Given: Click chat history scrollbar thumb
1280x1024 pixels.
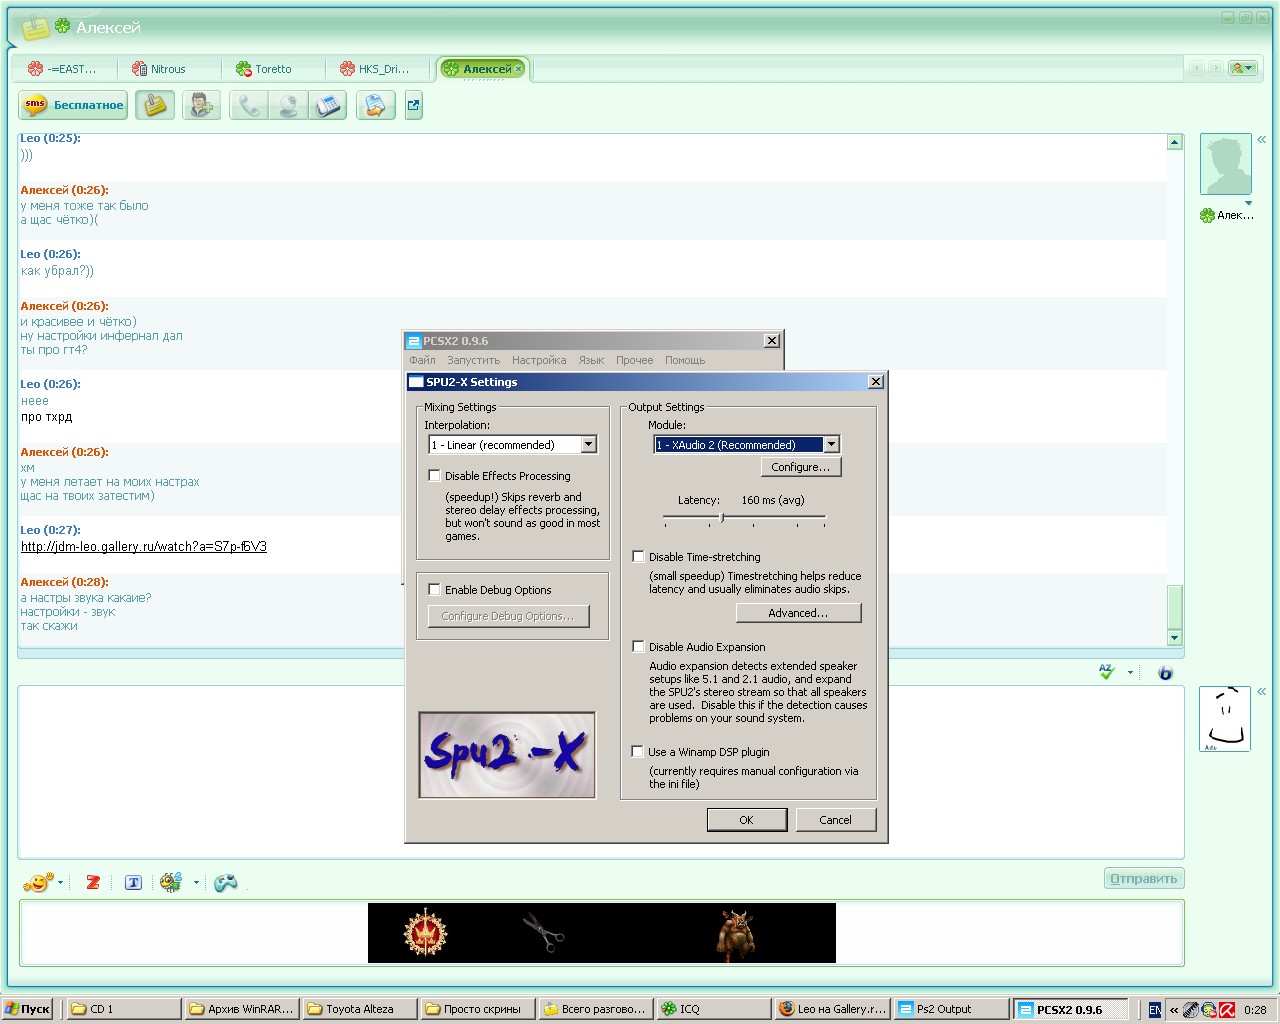Looking at the screenshot, I should pyautogui.click(x=1175, y=607).
